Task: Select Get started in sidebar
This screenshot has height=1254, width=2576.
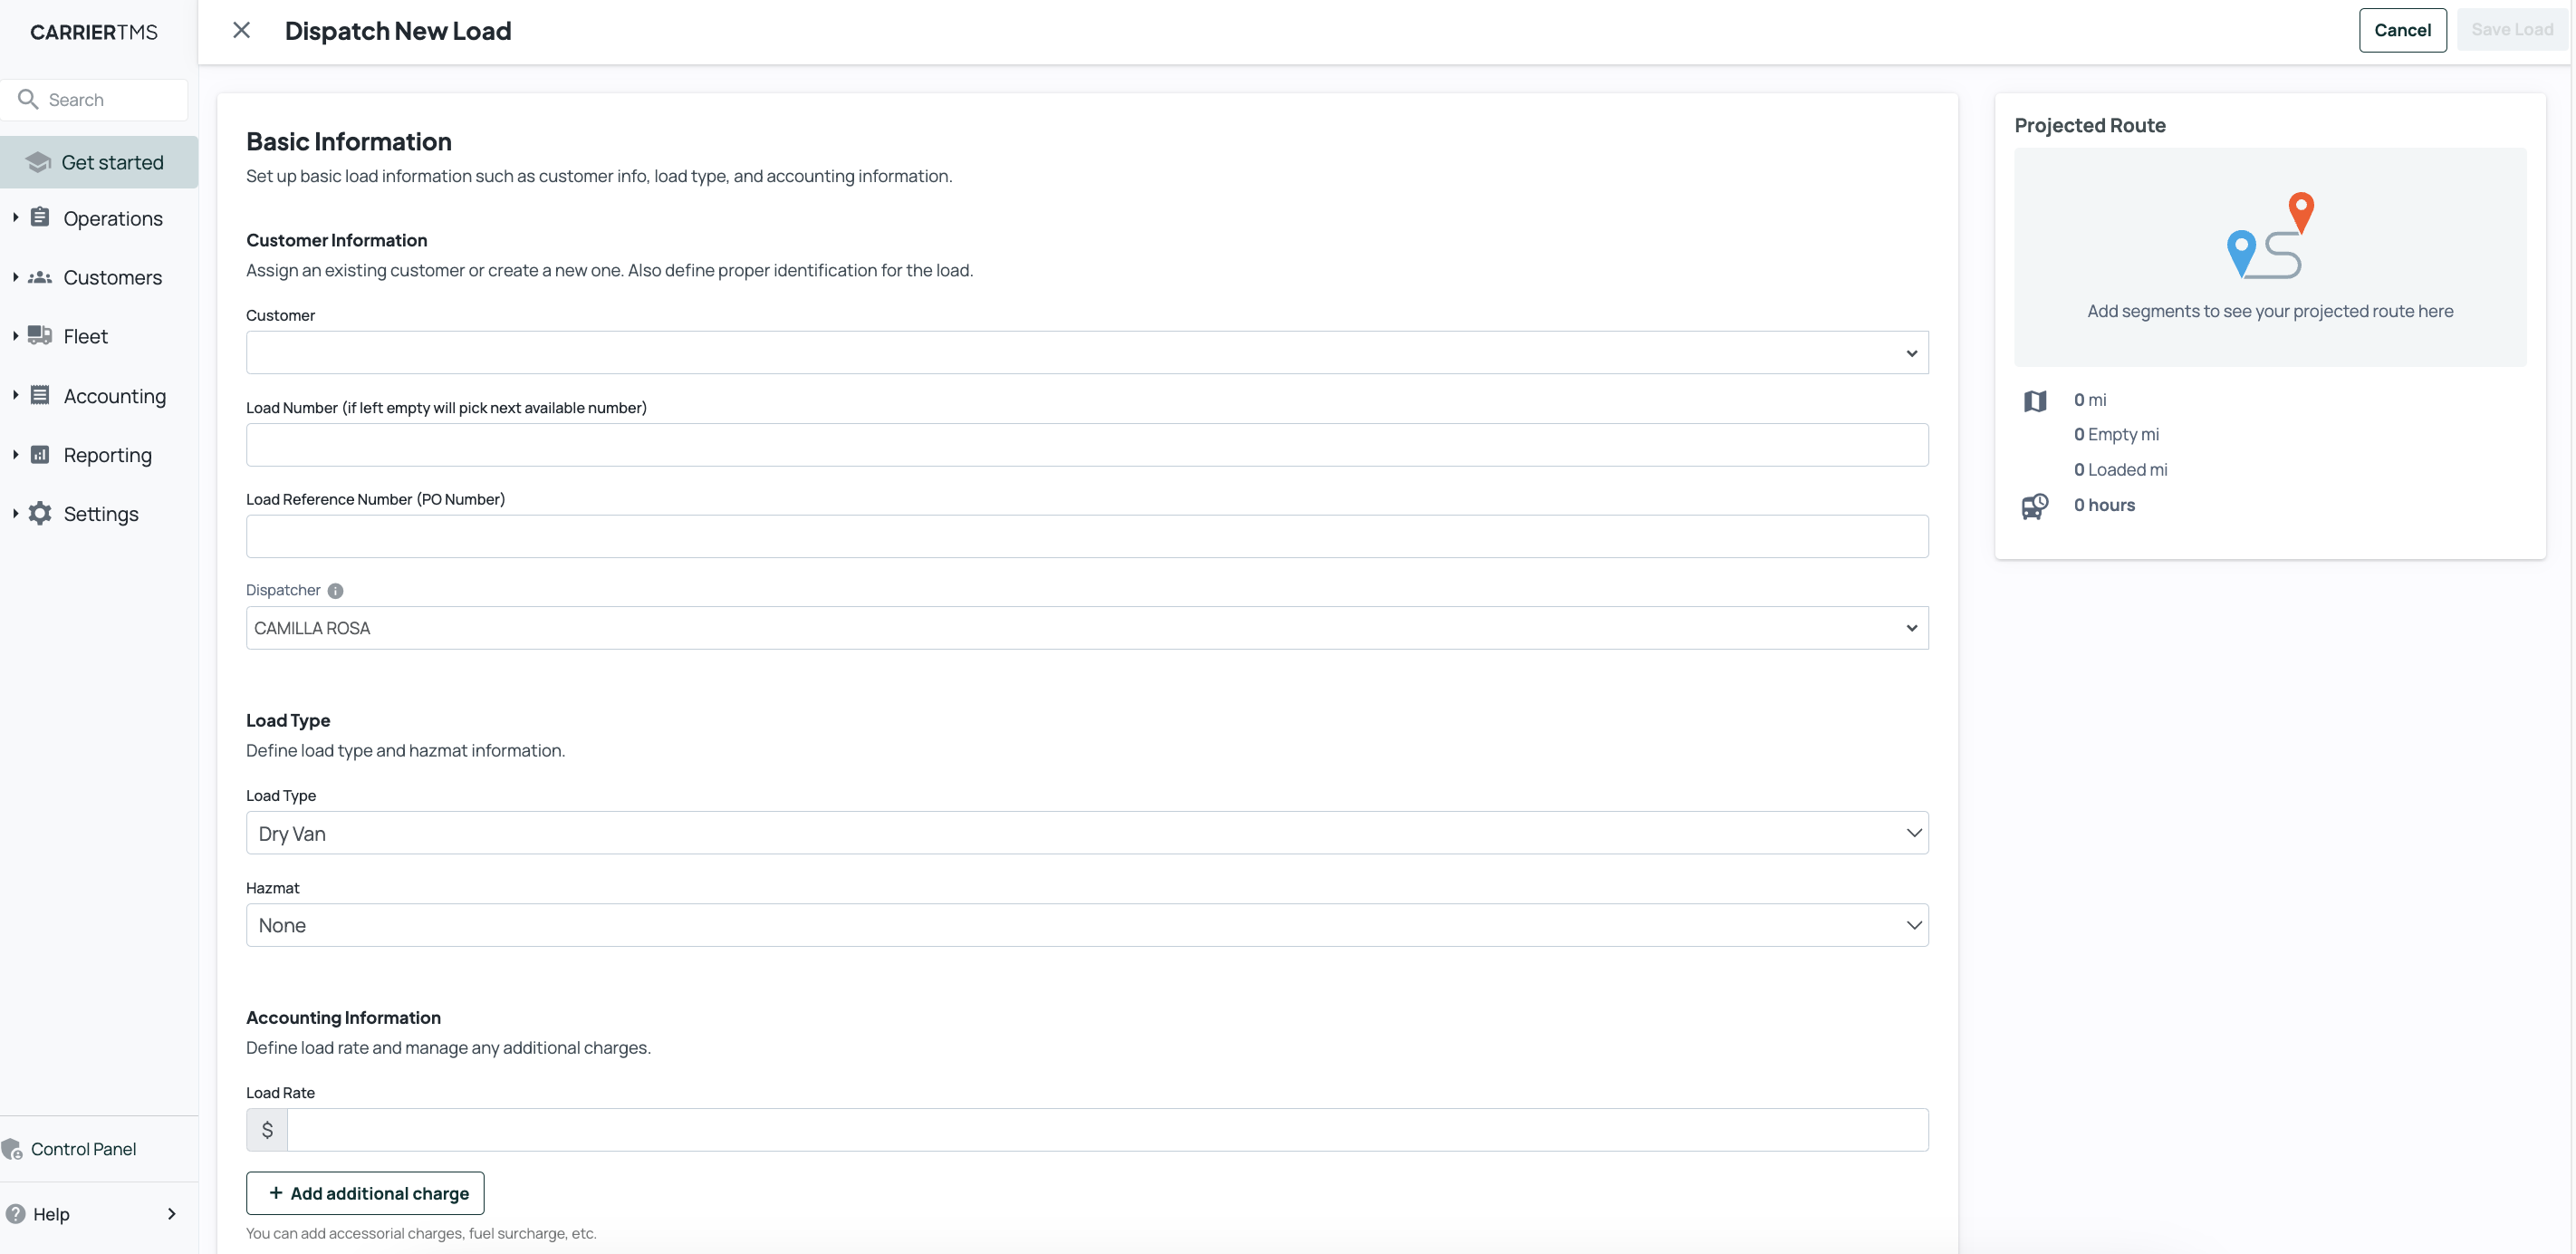Action: point(99,162)
